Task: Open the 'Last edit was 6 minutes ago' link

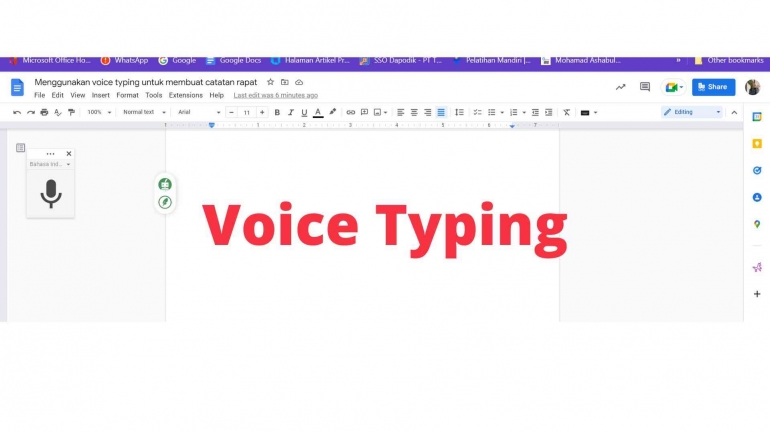Action: pyautogui.click(x=275, y=95)
